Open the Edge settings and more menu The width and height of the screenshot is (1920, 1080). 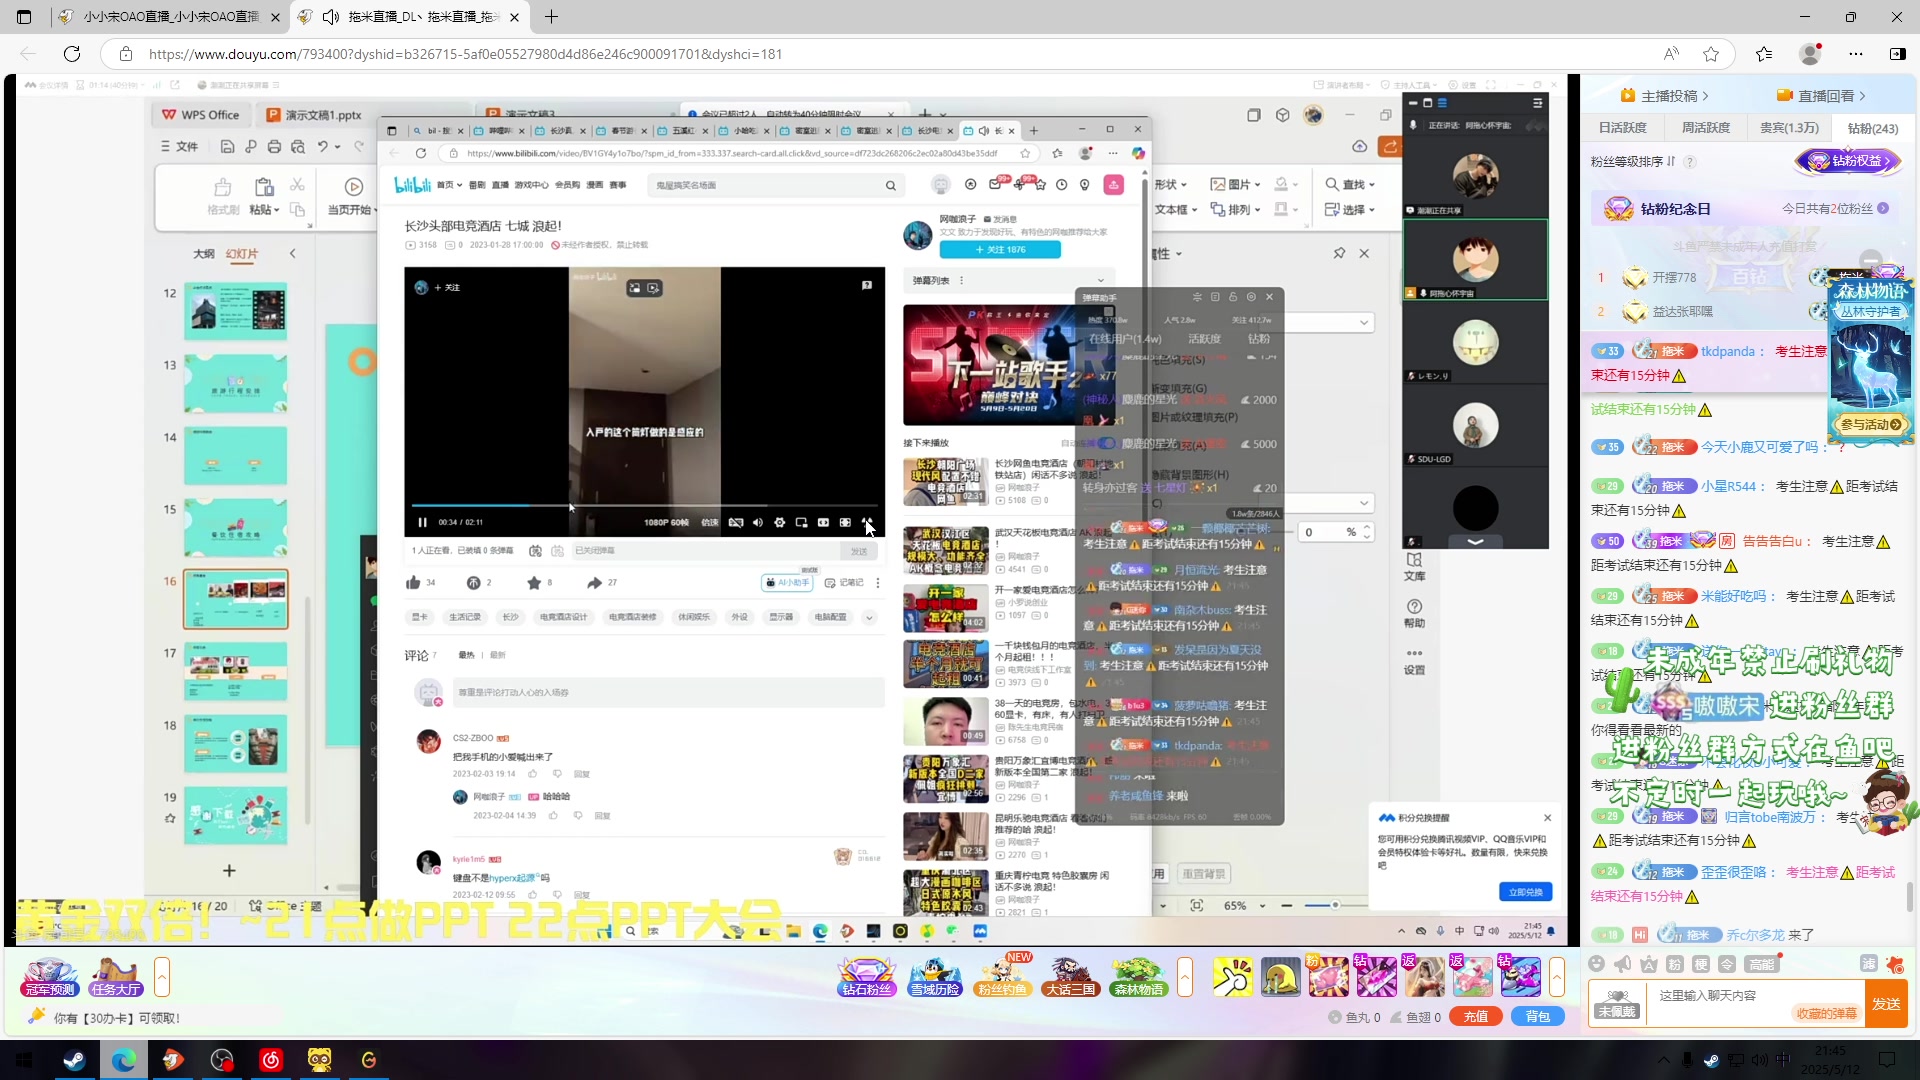click(x=1856, y=54)
